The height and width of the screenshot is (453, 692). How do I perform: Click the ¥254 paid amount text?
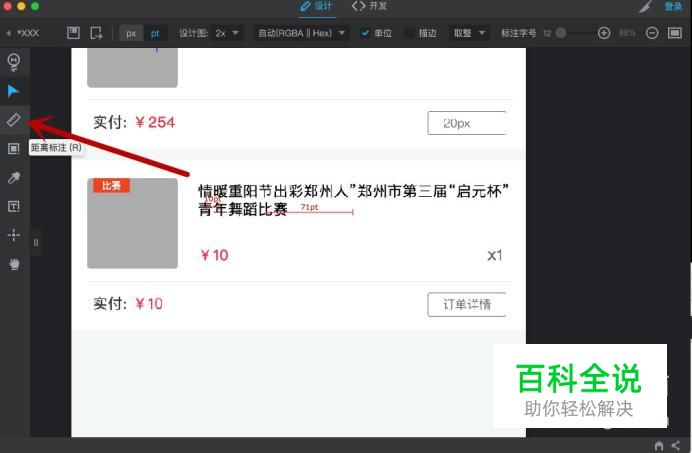155,122
